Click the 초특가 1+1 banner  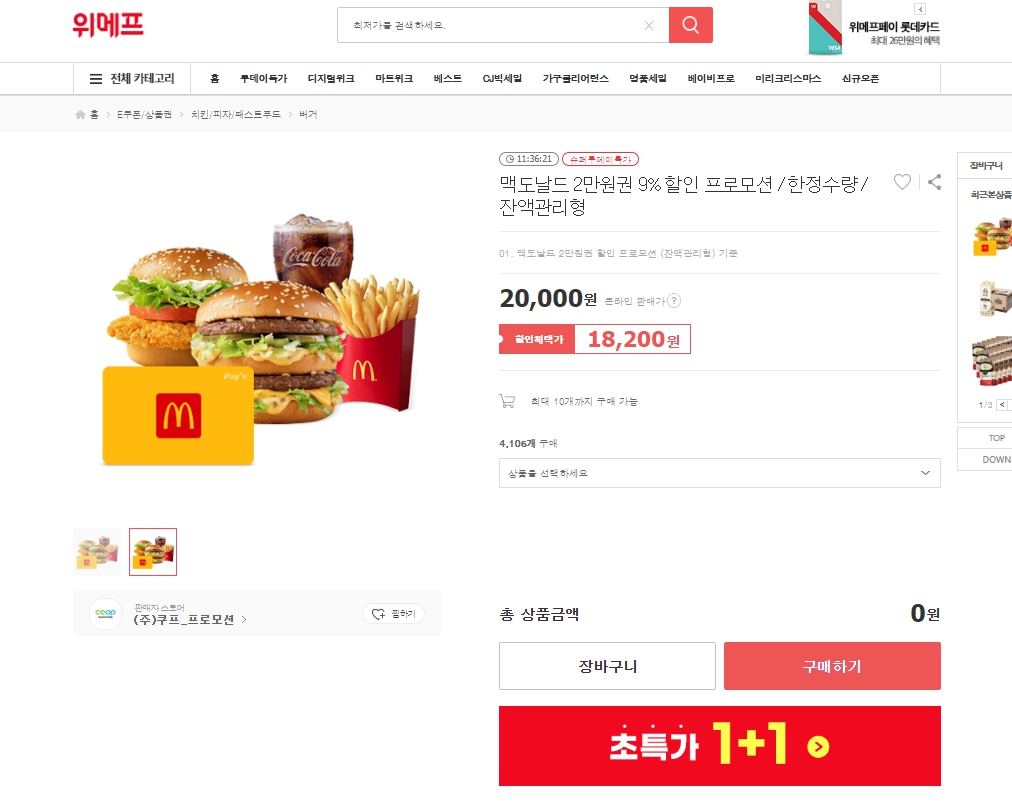click(x=720, y=746)
